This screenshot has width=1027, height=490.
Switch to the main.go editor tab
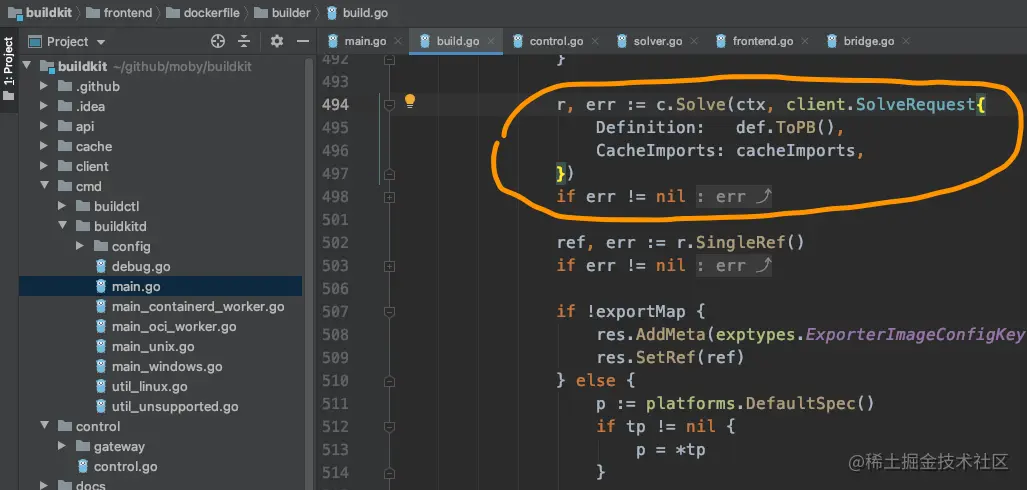point(357,41)
